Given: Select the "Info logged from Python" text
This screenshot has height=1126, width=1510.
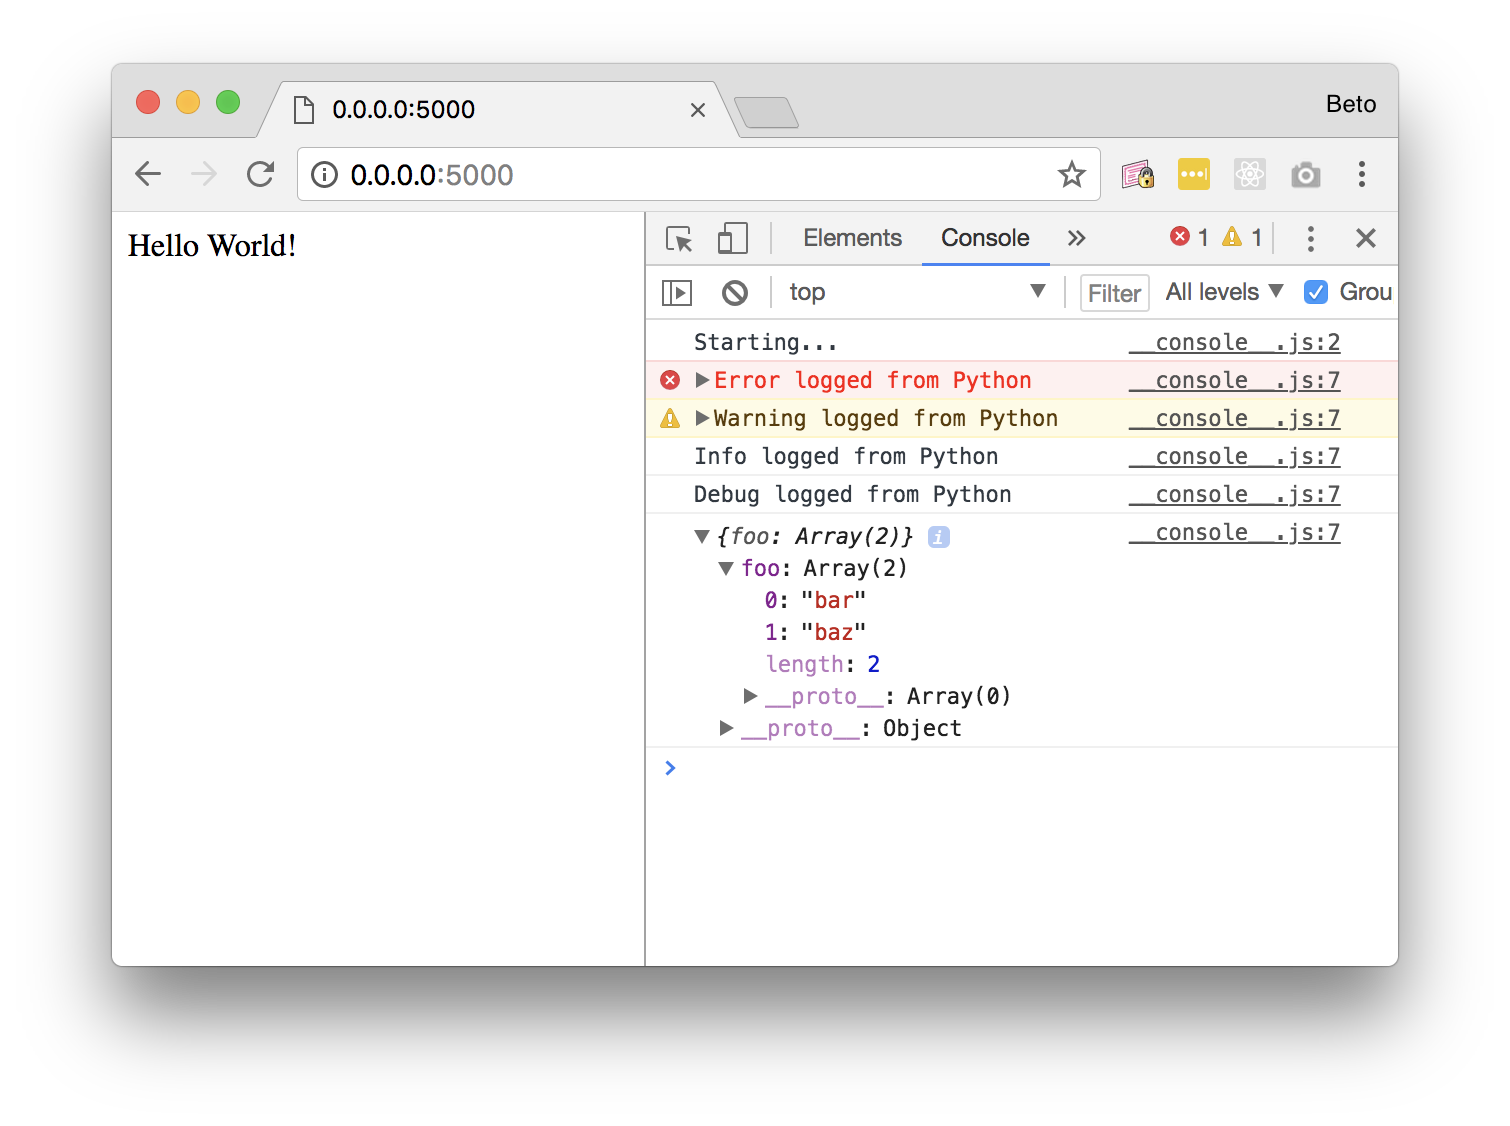Looking at the screenshot, I should click(x=846, y=456).
